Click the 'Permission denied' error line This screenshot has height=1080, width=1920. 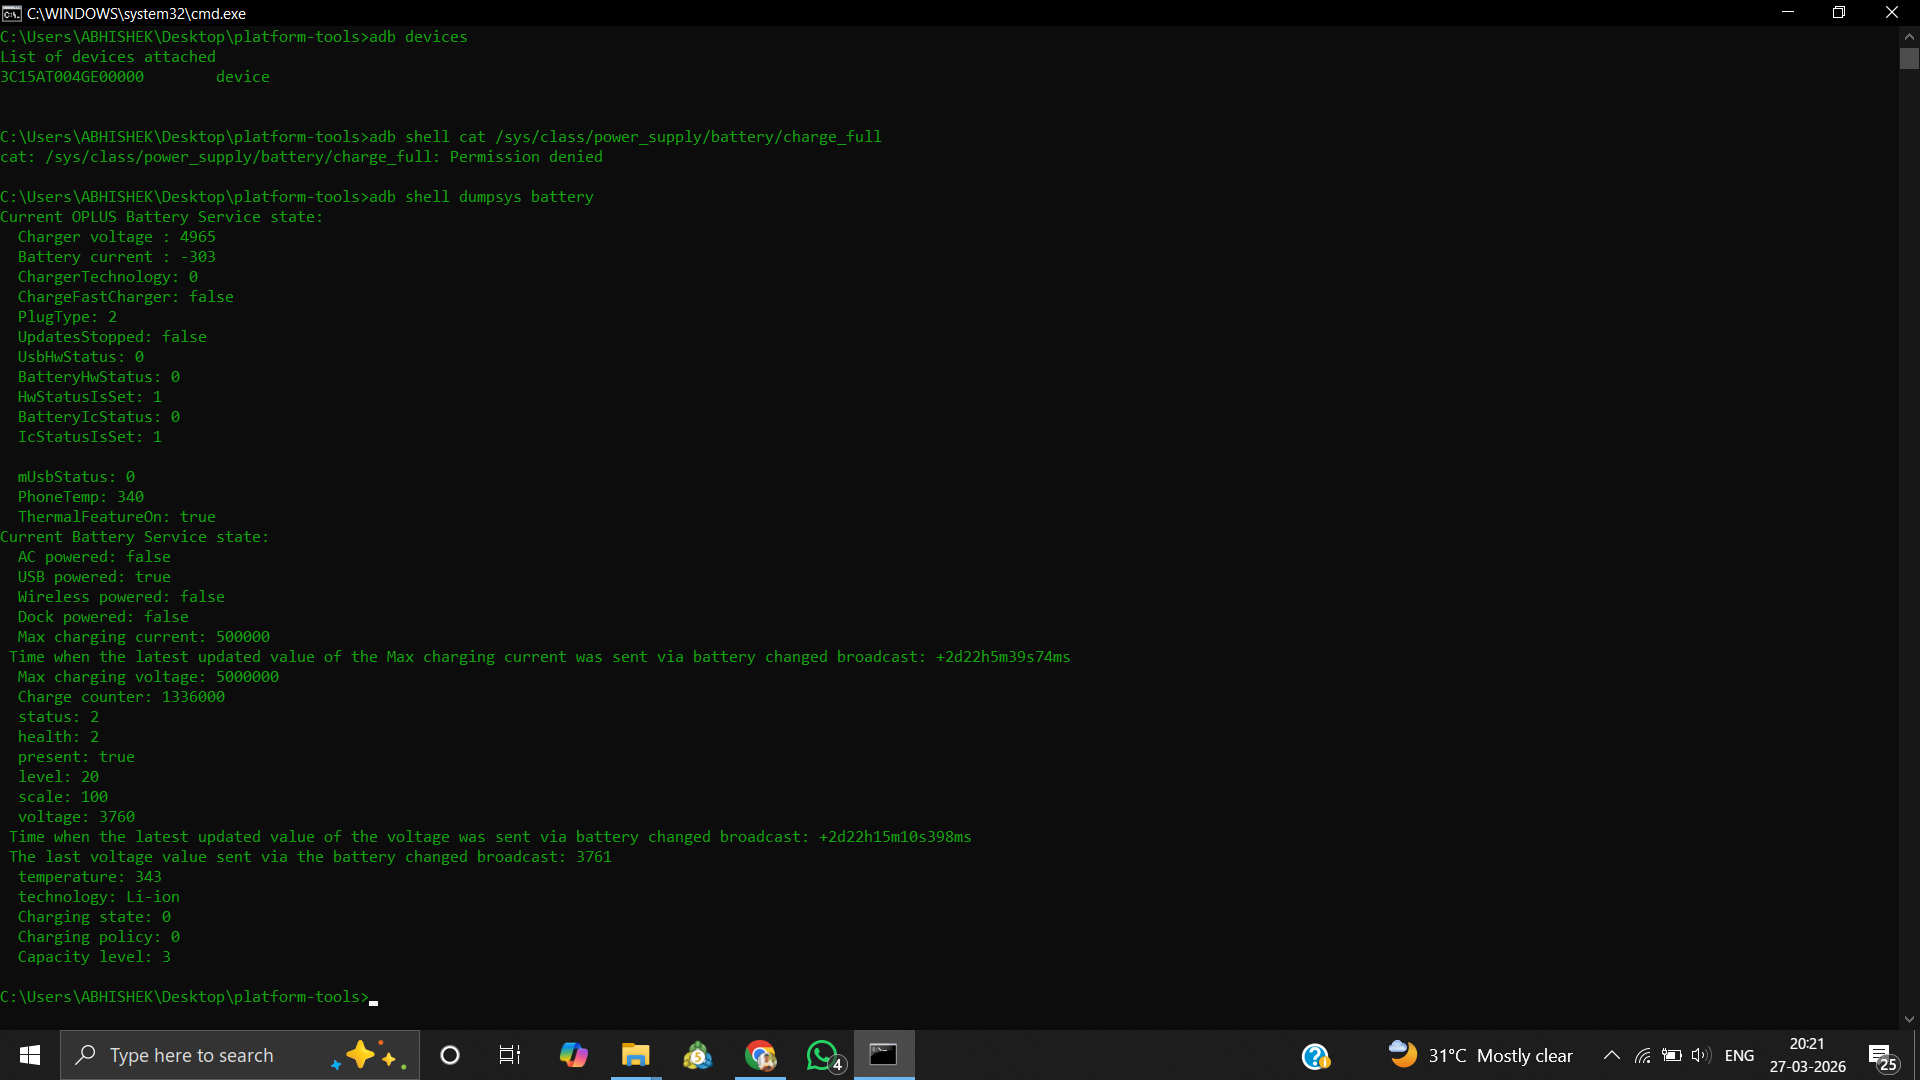coord(301,157)
